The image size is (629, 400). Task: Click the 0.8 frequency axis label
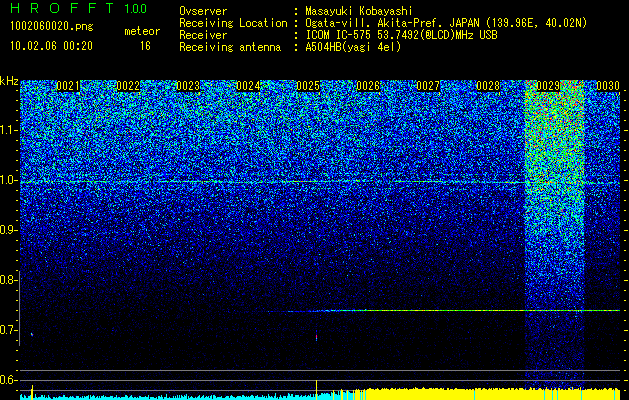point(8,280)
